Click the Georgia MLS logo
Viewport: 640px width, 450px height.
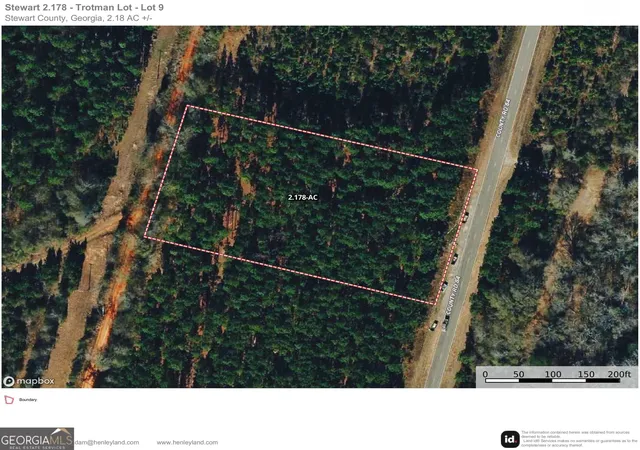[37, 439]
